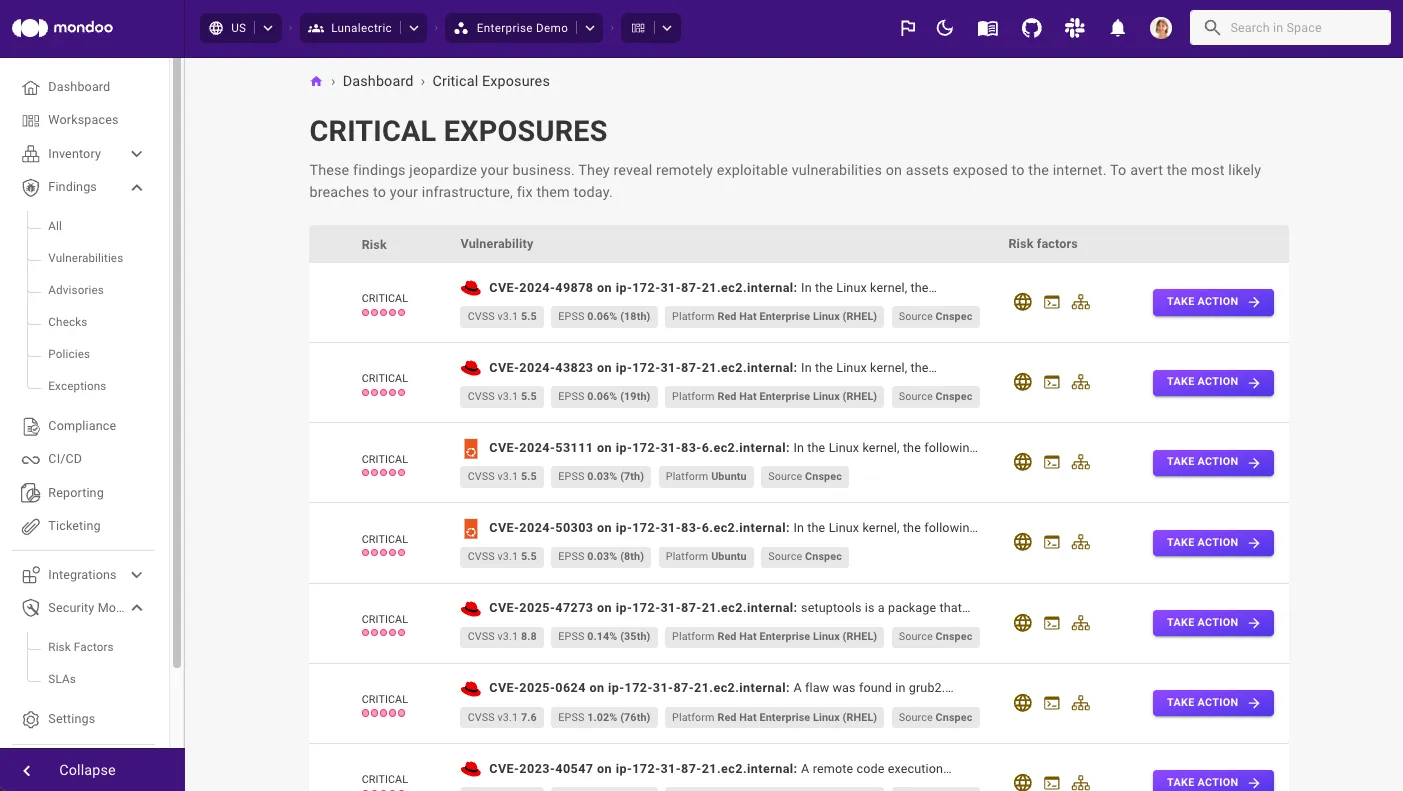Take action on CVE-2024-53111
Viewport: 1403px width, 791px height.
click(x=1212, y=462)
